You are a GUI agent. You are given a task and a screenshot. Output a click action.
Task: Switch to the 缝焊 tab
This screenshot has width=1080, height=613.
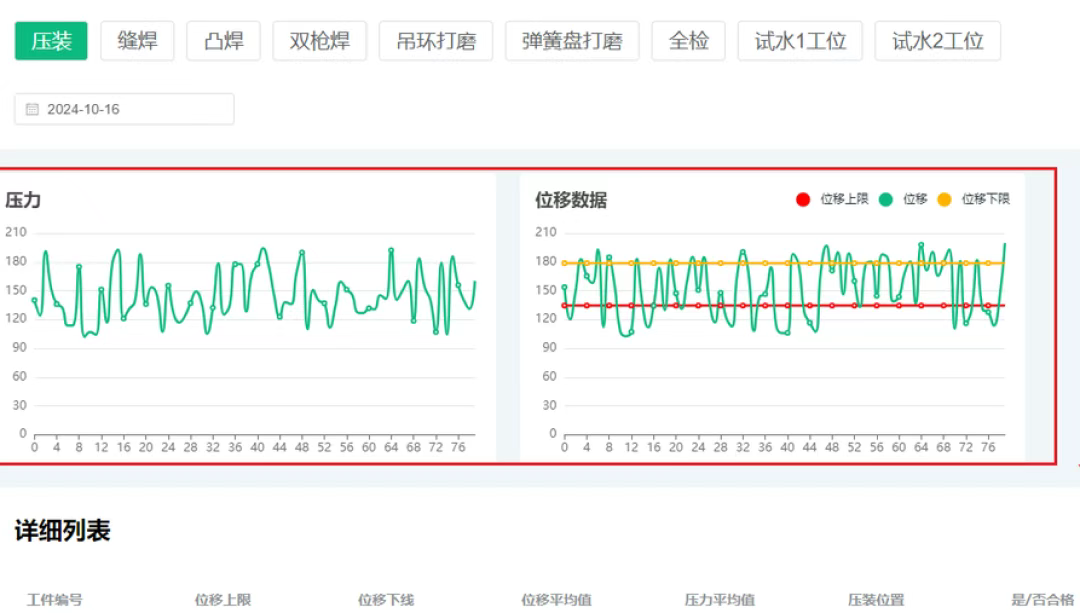tap(137, 41)
